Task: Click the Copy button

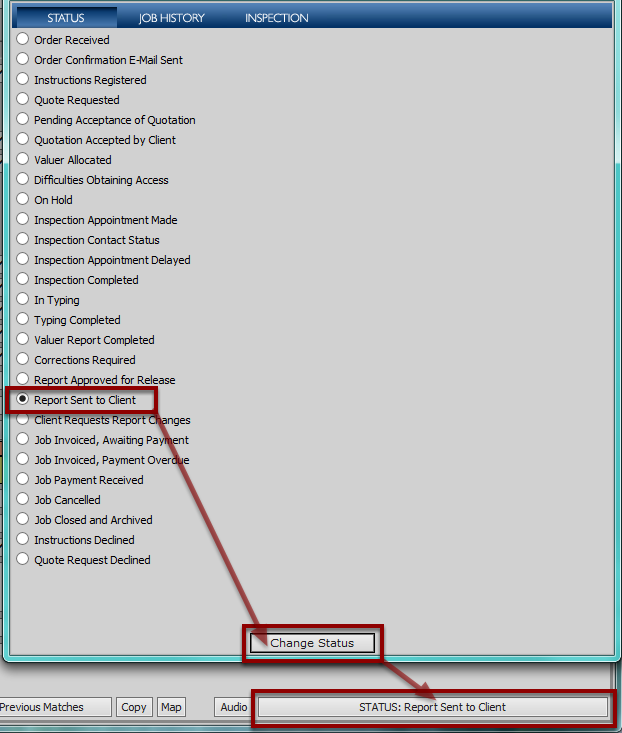Action: tap(134, 707)
